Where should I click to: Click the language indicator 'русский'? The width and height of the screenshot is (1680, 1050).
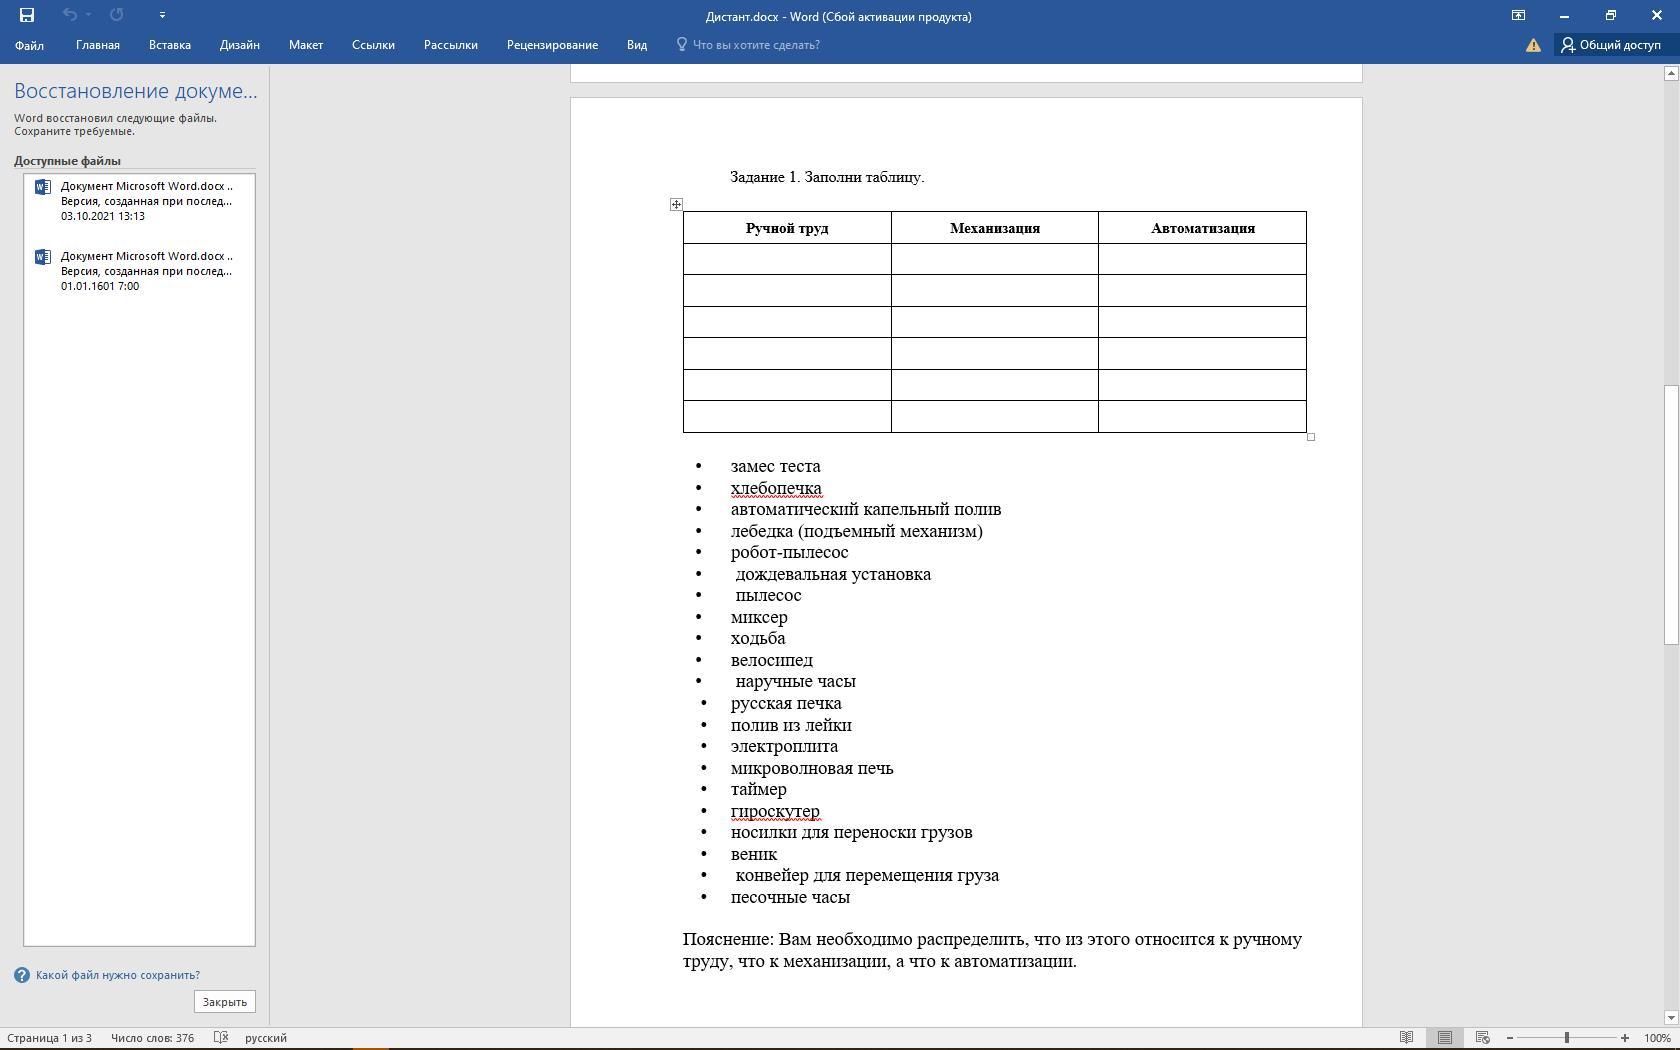point(266,1038)
